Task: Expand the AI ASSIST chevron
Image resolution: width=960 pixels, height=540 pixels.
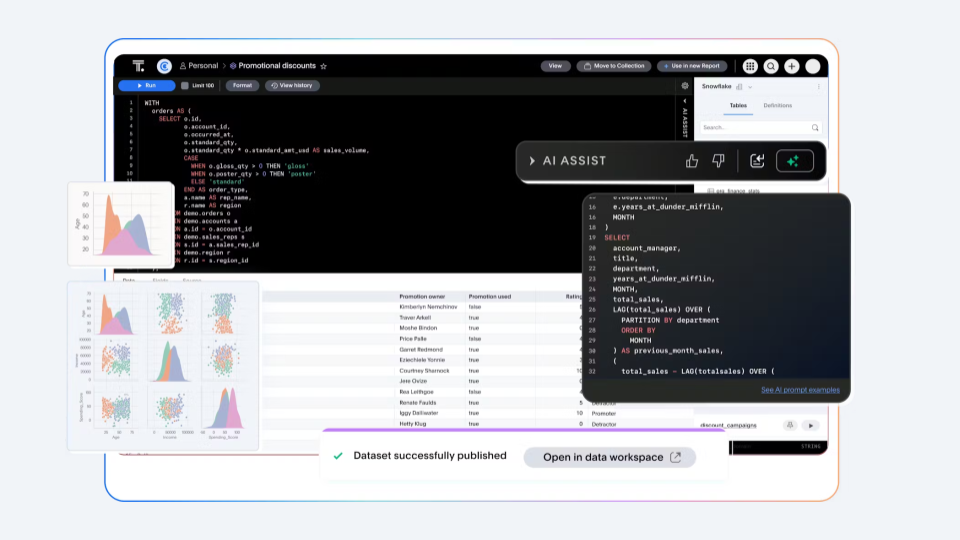Action: [x=533, y=161]
